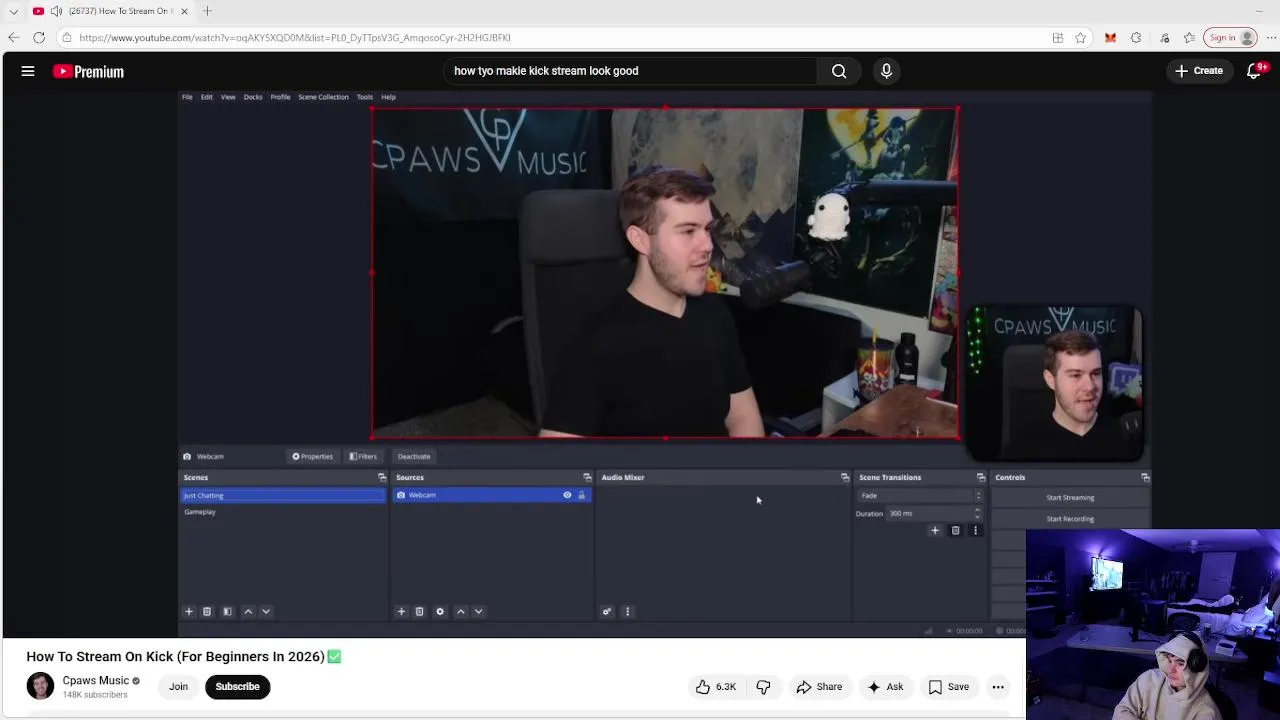
Task: Pop out the Audio Mixer dock
Action: [x=845, y=477]
